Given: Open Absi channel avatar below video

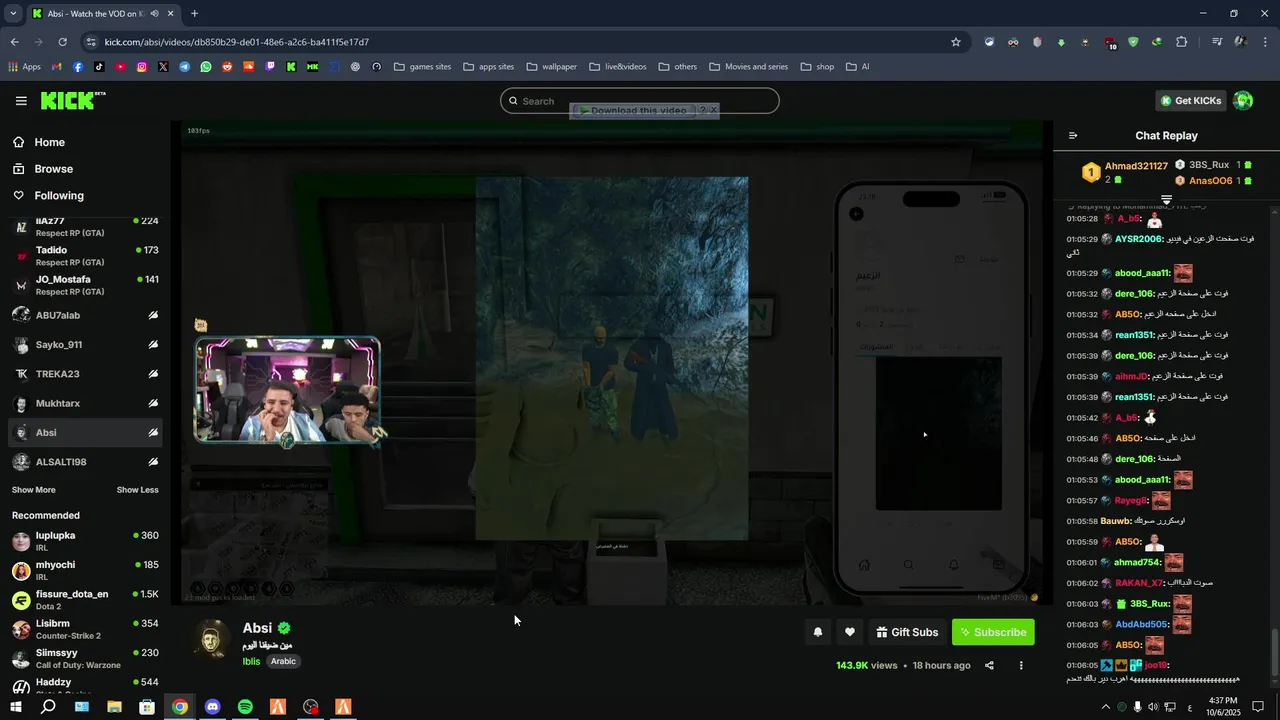Looking at the screenshot, I should [x=211, y=640].
